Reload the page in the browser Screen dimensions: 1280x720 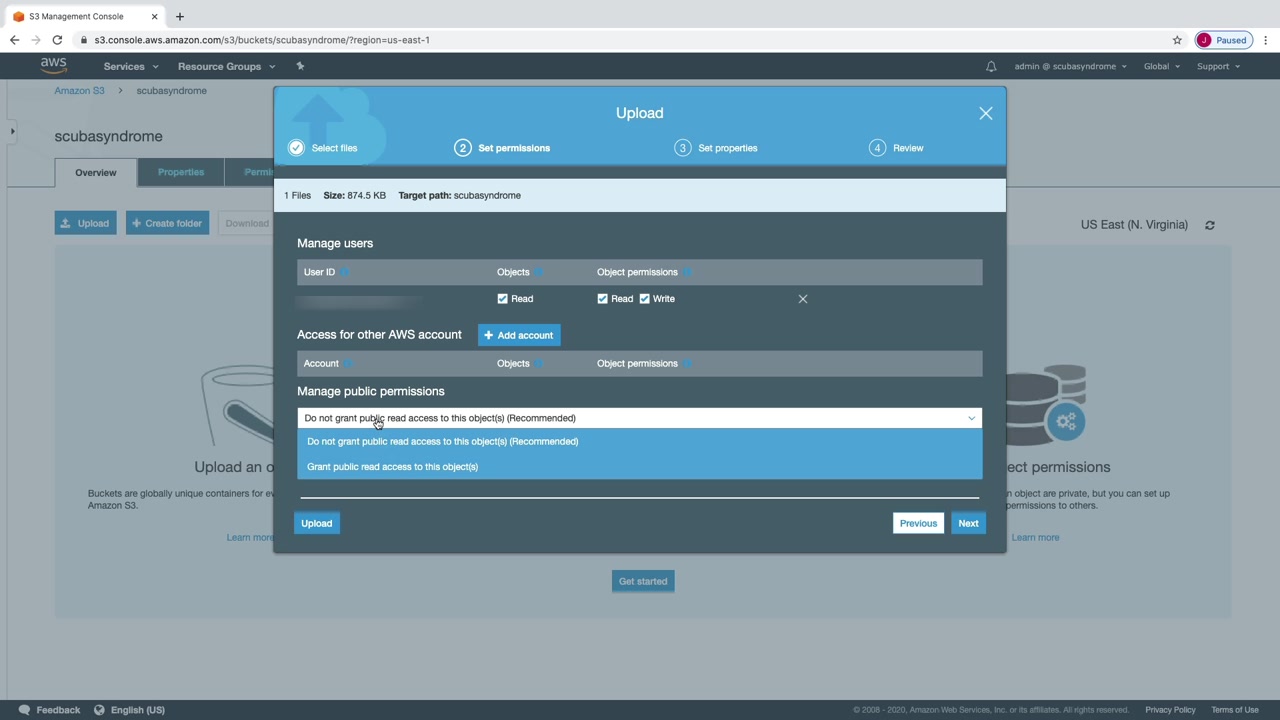click(57, 40)
